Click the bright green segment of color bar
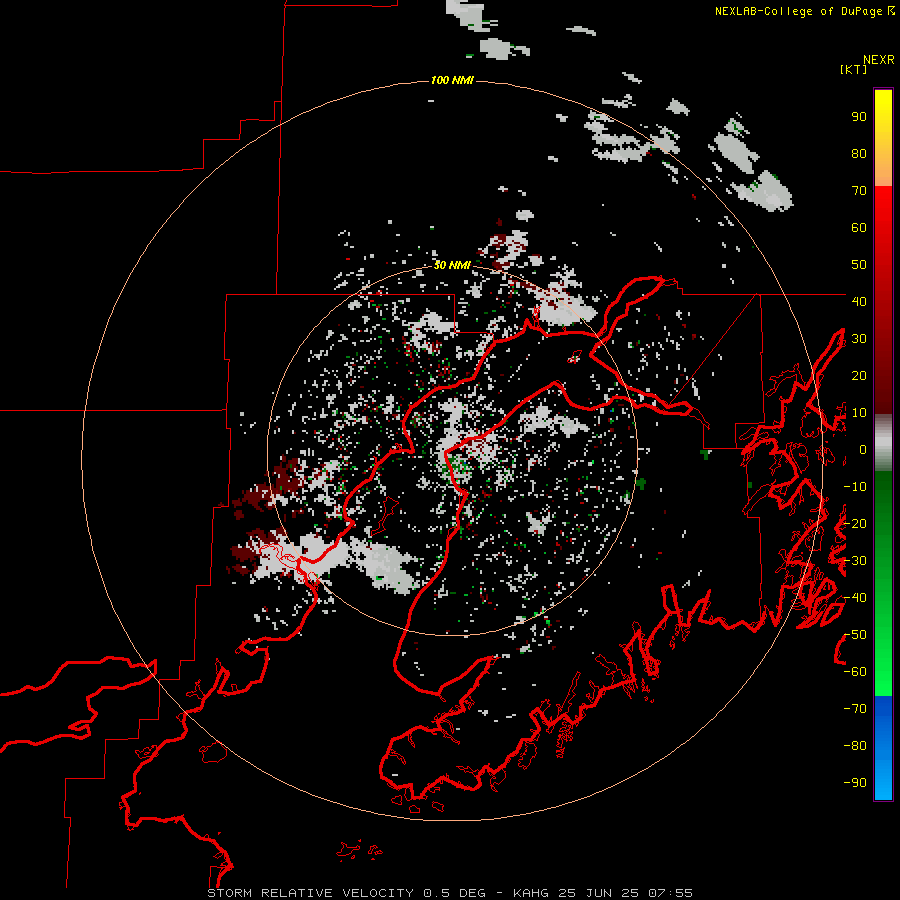 [x=883, y=583]
